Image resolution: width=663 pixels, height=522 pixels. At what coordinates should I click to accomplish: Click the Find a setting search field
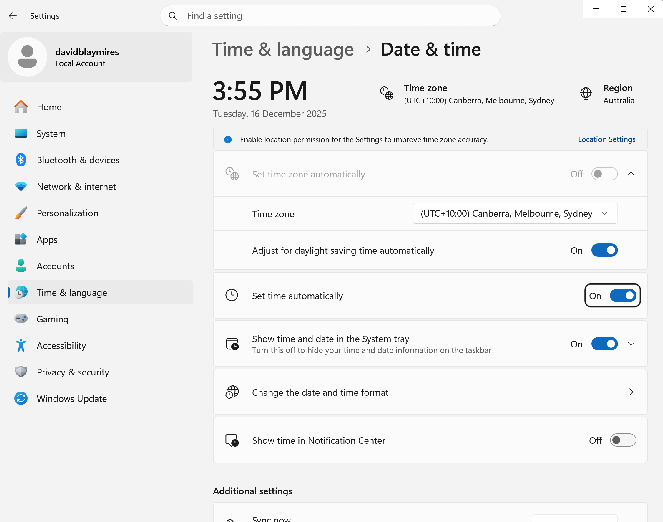click(x=330, y=16)
